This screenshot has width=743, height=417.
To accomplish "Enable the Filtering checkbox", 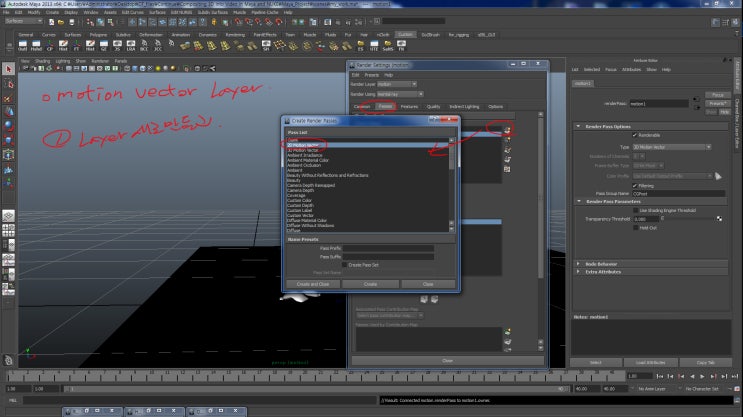I will [634, 184].
